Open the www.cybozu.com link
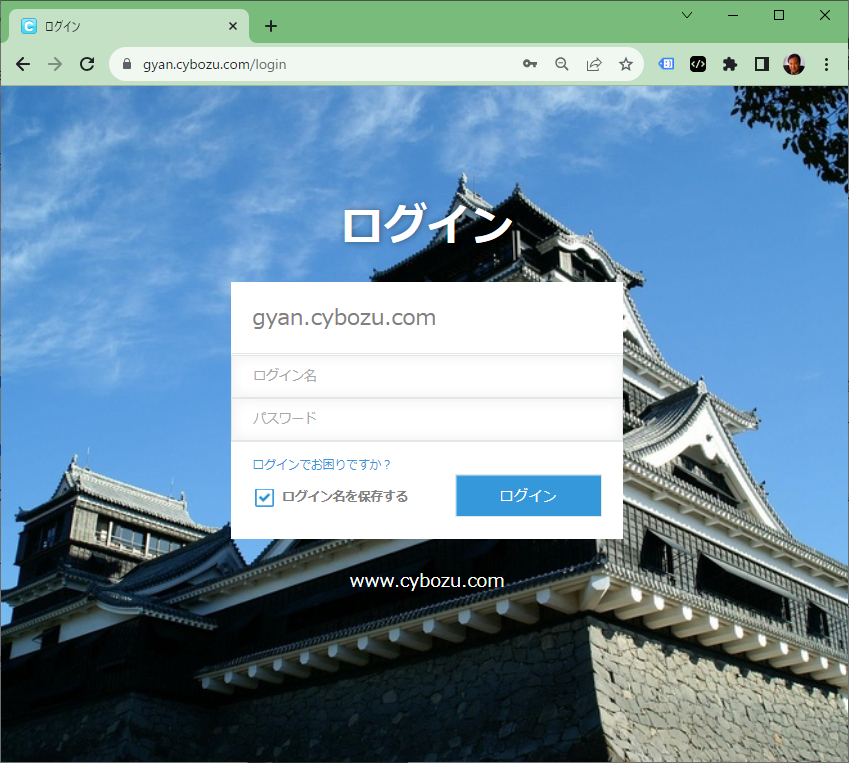 (x=427, y=581)
